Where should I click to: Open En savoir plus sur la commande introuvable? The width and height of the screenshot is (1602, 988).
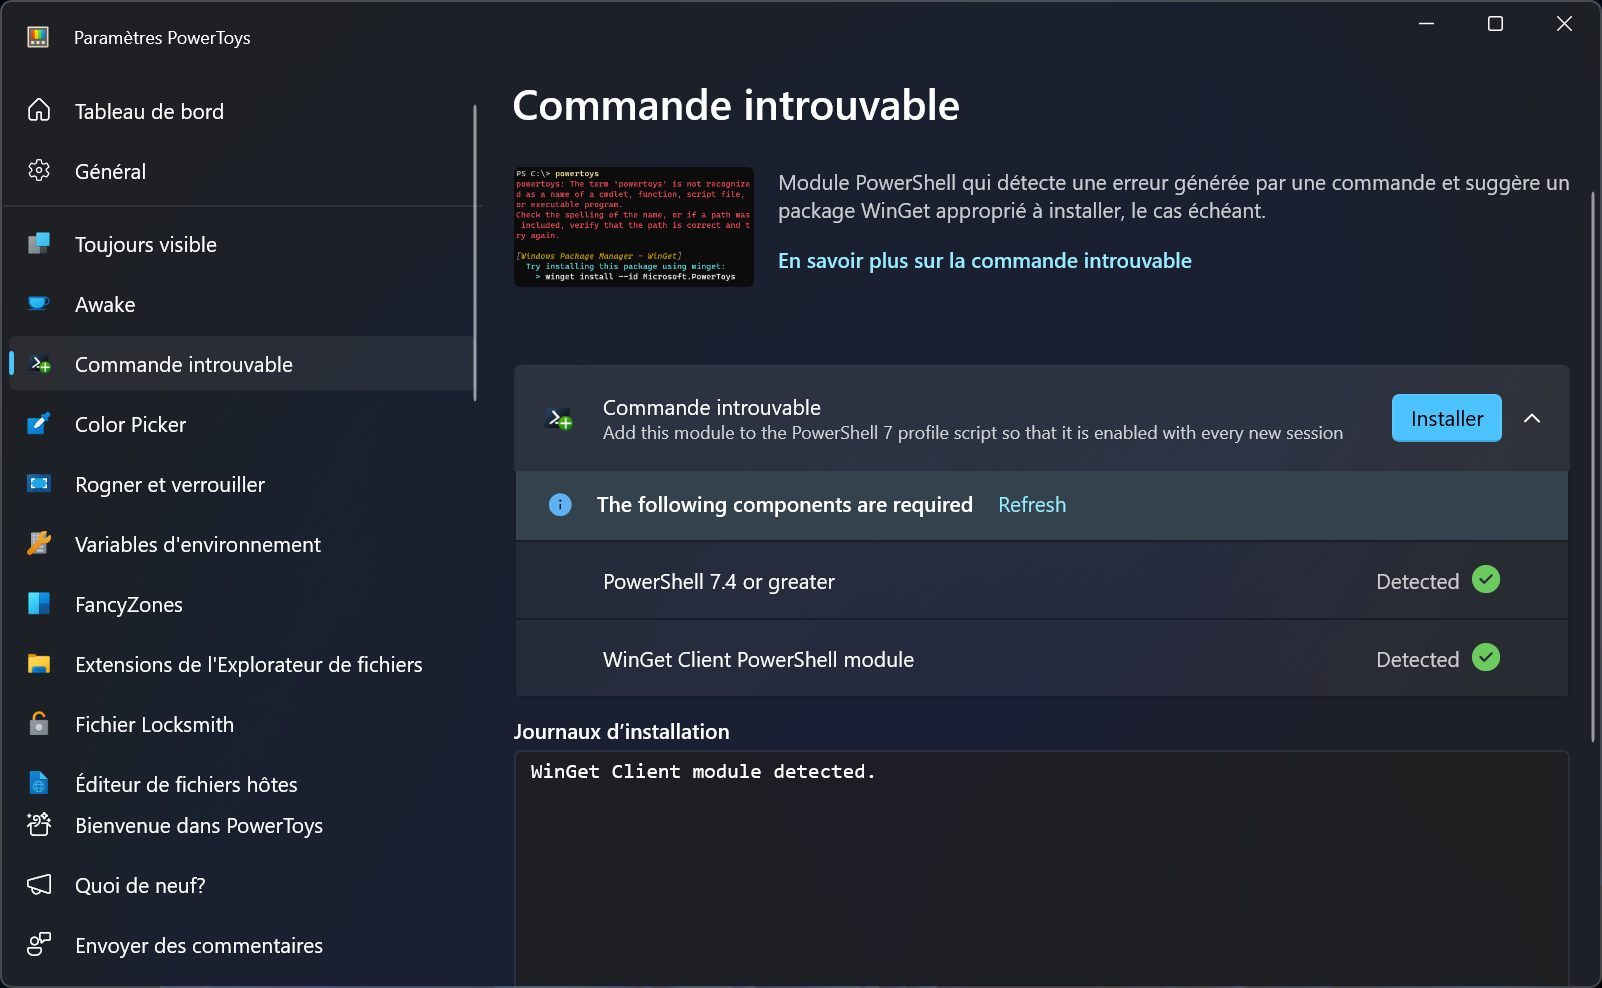tap(985, 261)
